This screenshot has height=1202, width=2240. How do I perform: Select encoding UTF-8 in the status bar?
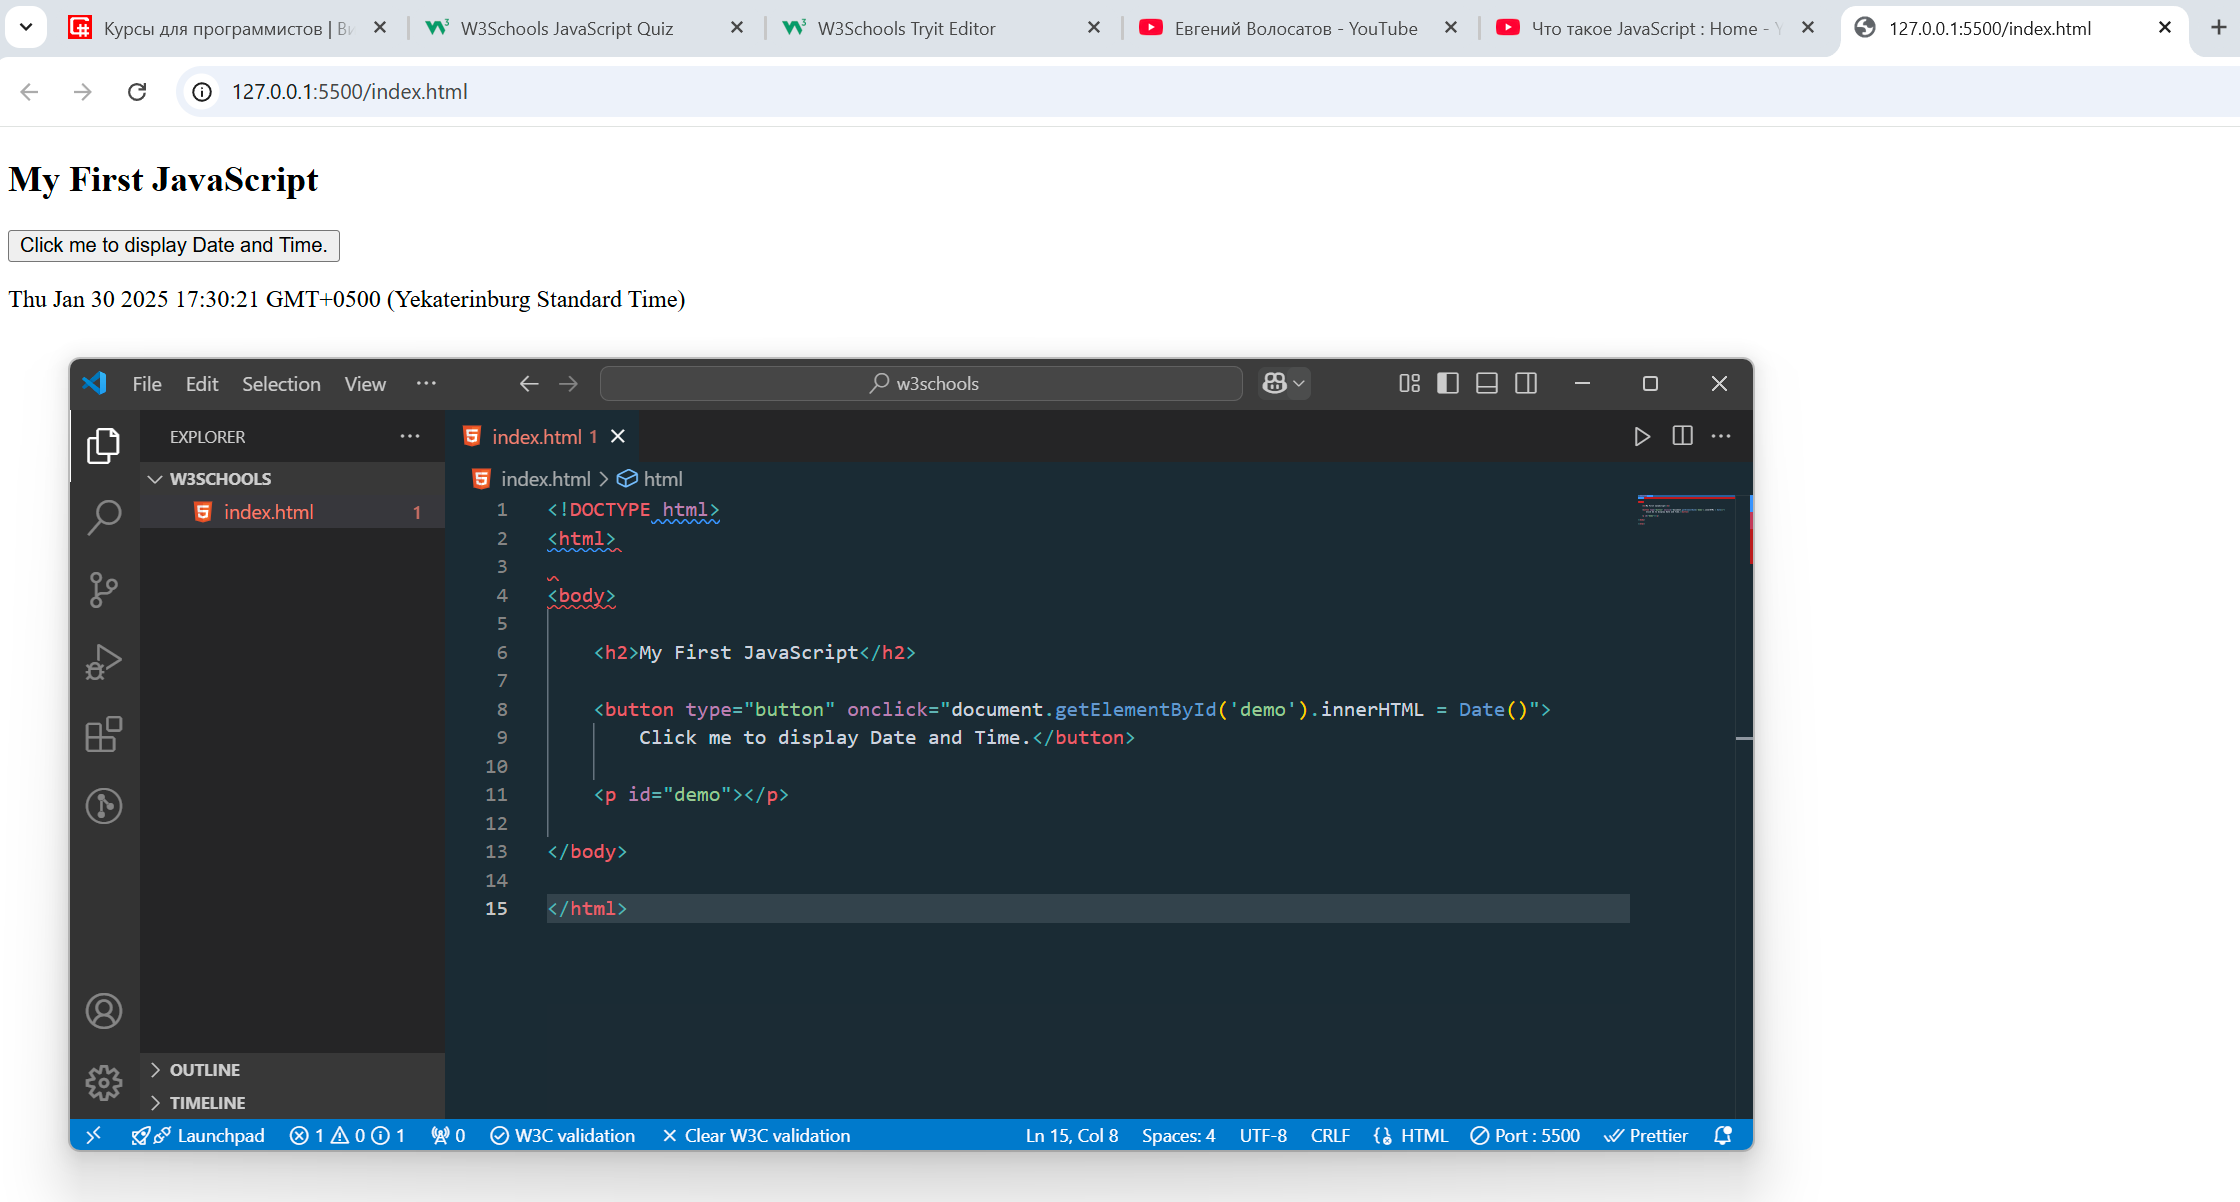point(1263,1135)
